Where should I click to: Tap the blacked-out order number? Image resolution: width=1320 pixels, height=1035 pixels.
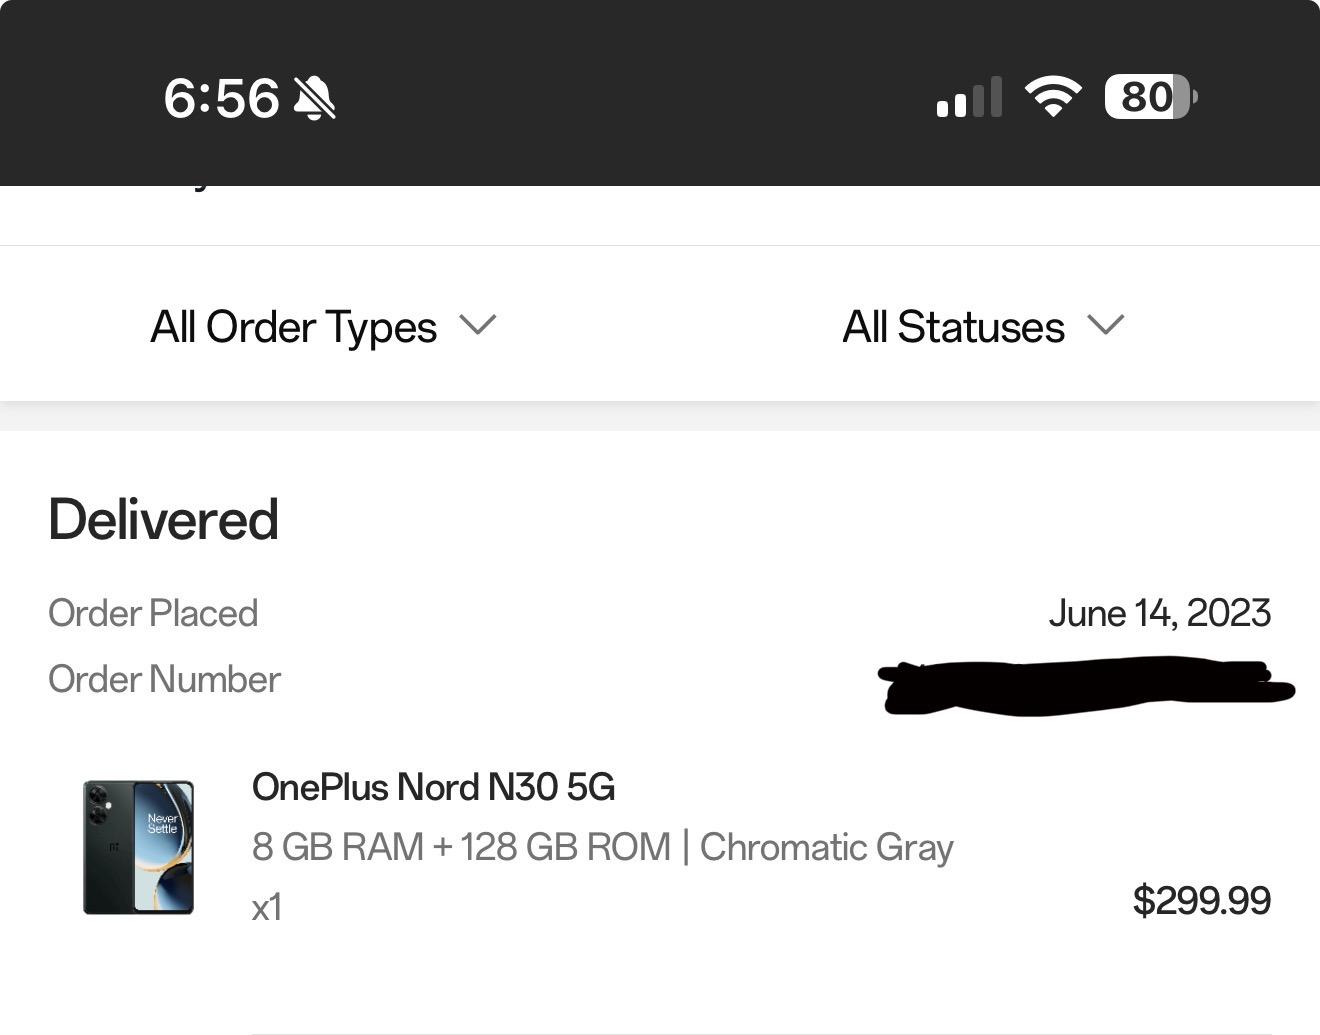click(x=1084, y=686)
